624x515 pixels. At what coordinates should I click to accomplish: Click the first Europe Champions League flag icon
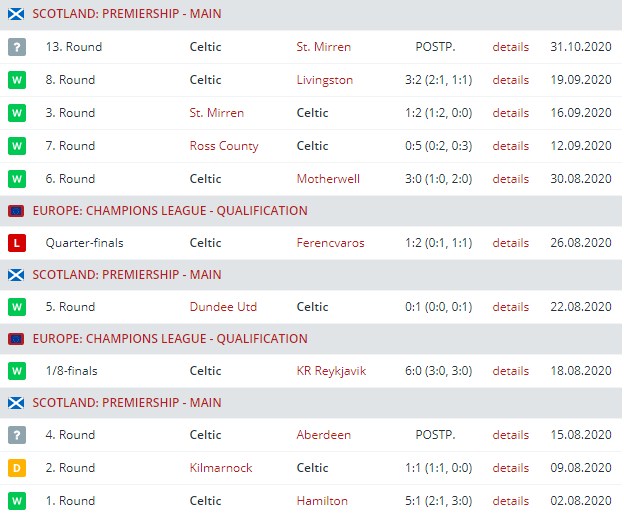pos(16,211)
